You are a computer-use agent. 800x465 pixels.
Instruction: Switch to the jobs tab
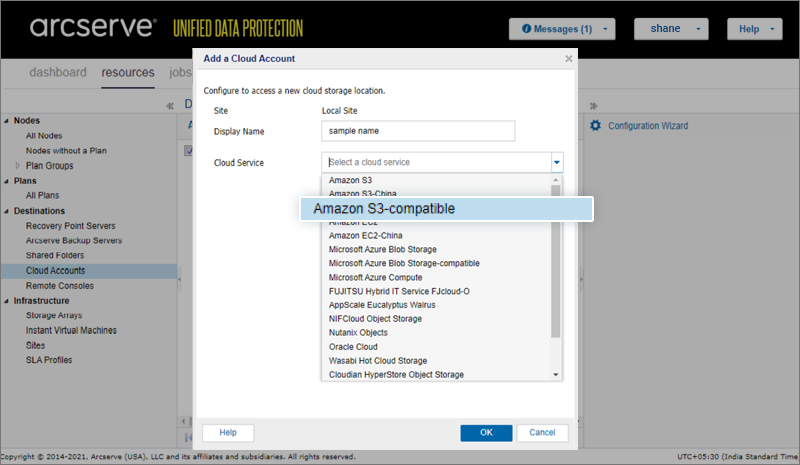[180, 72]
